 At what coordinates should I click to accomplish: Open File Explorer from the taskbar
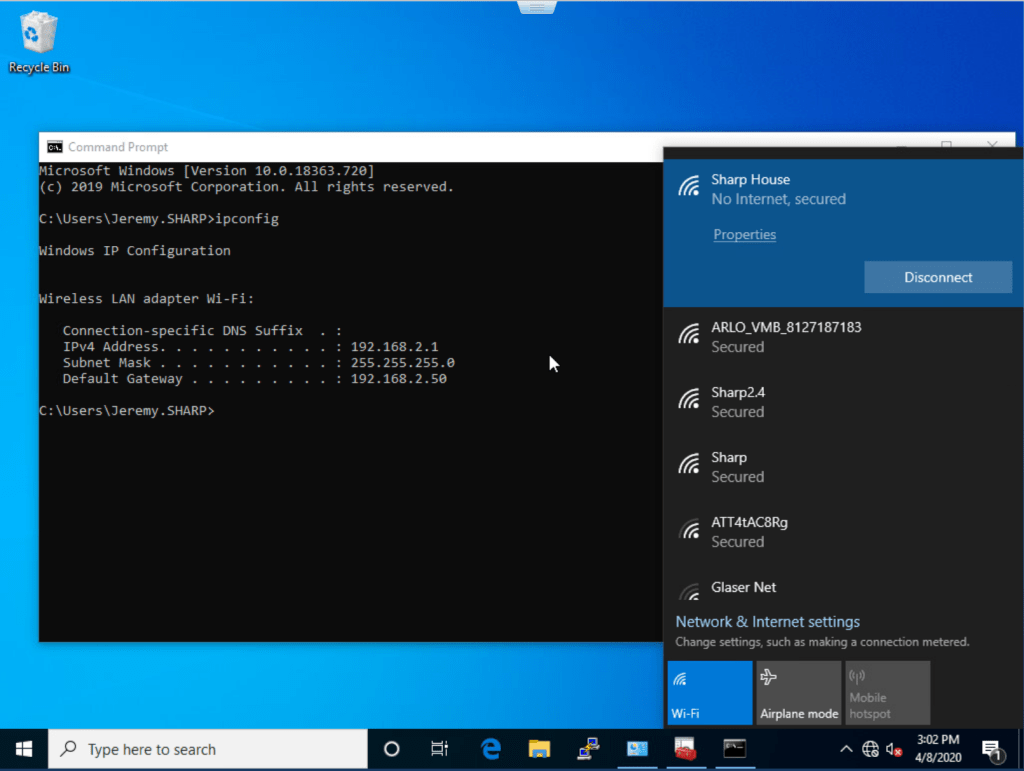point(539,749)
